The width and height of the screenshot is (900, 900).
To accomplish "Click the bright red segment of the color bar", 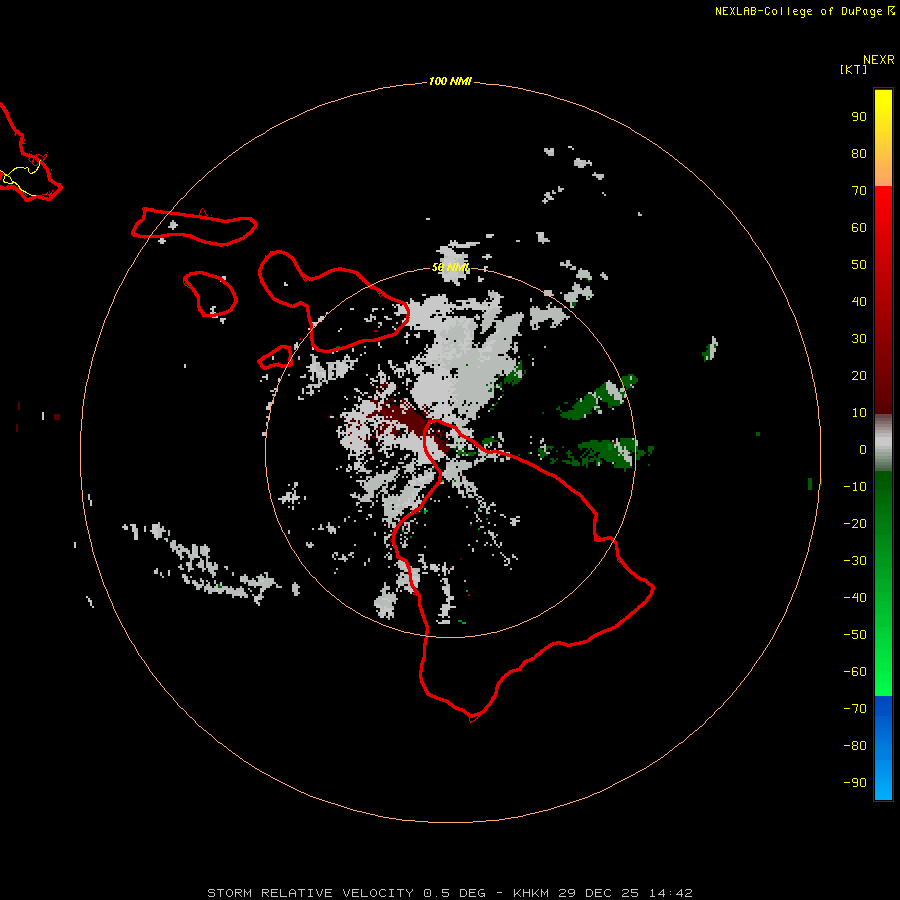I will pyautogui.click(x=883, y=241).
